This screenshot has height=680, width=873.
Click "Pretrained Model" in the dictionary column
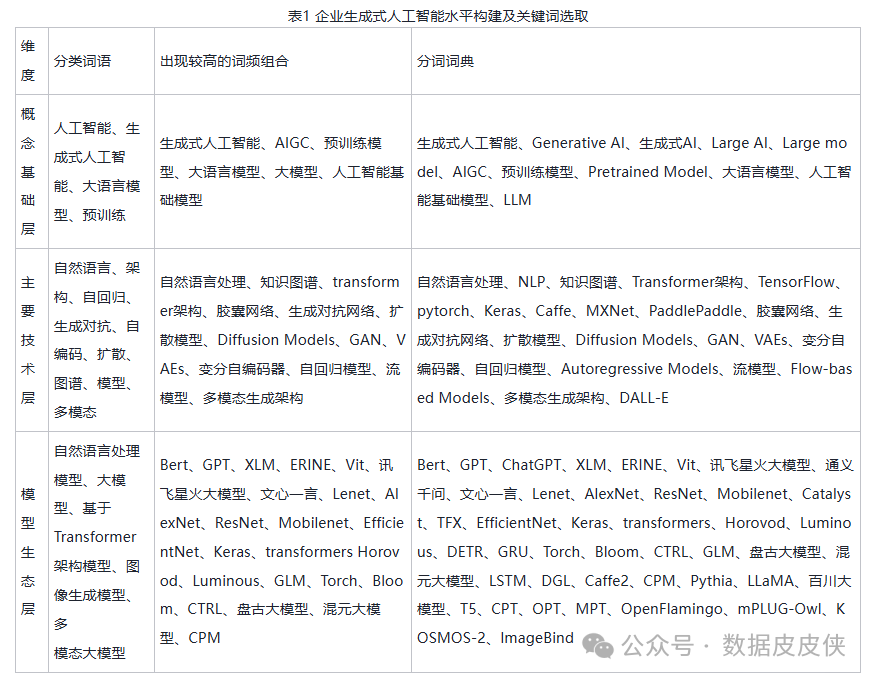[x=648, y=172]
